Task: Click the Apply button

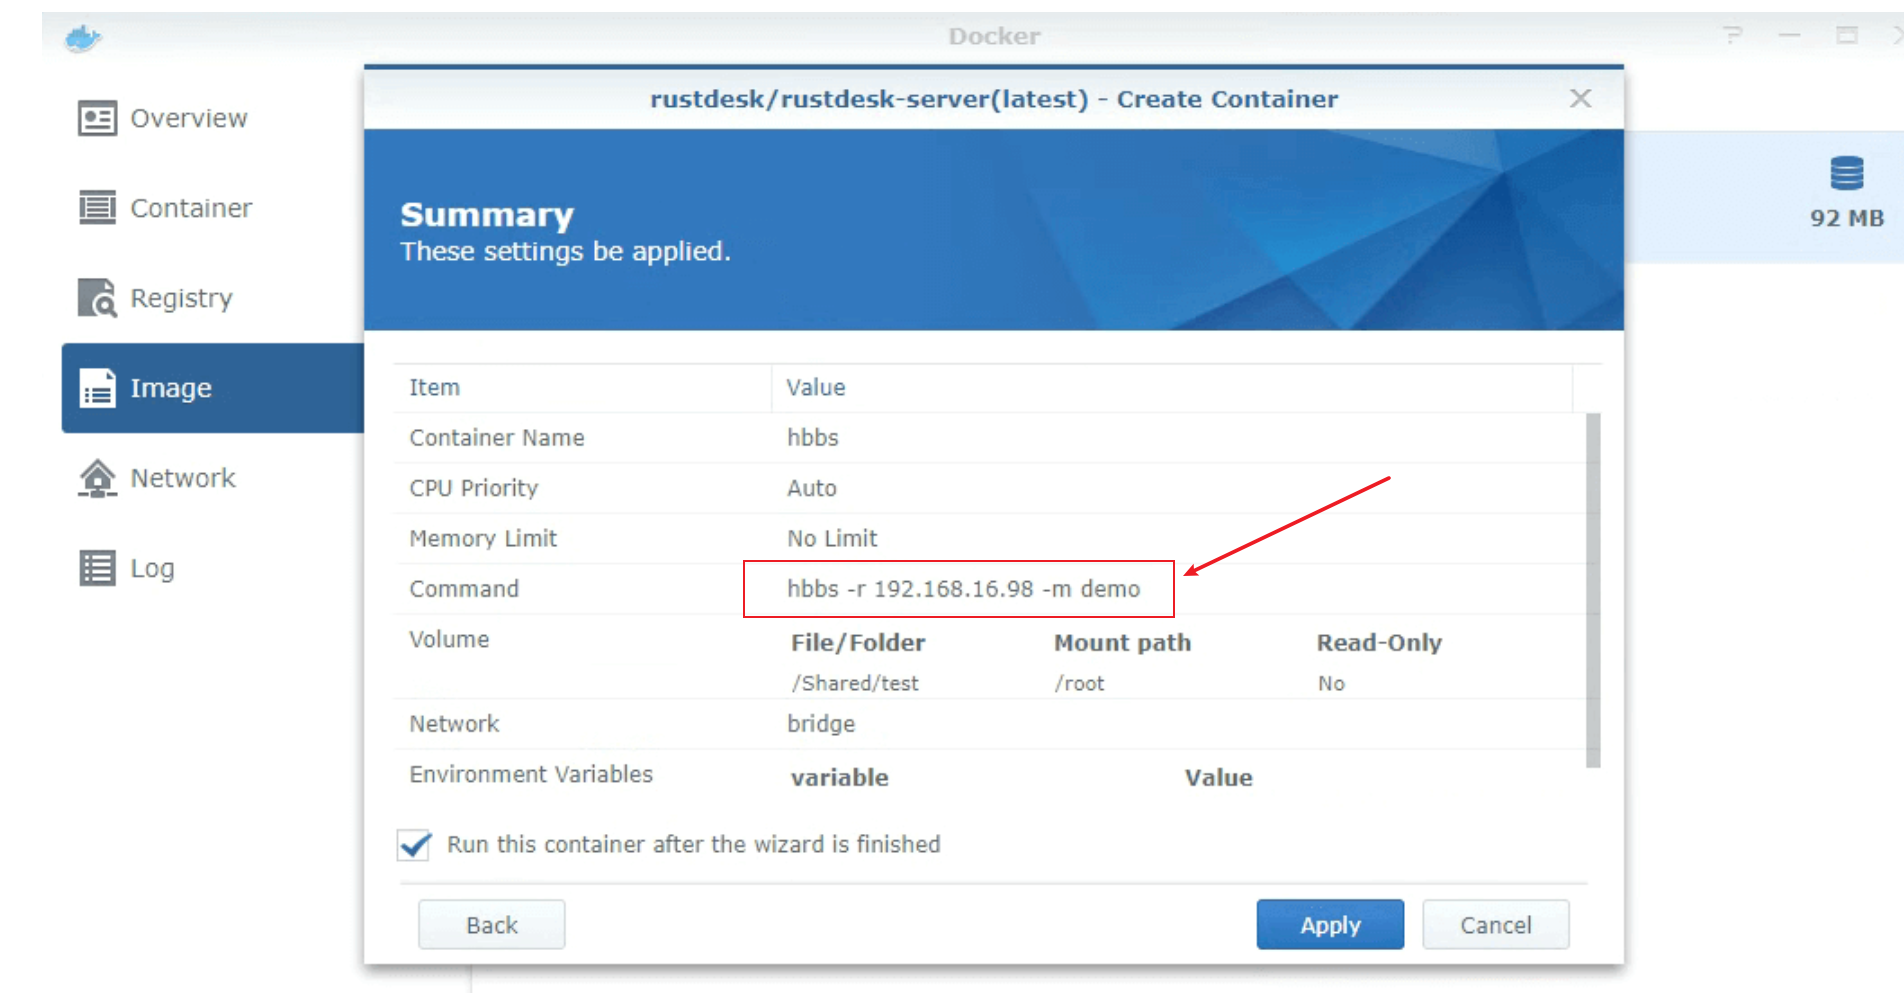Action: [1330, 924]
